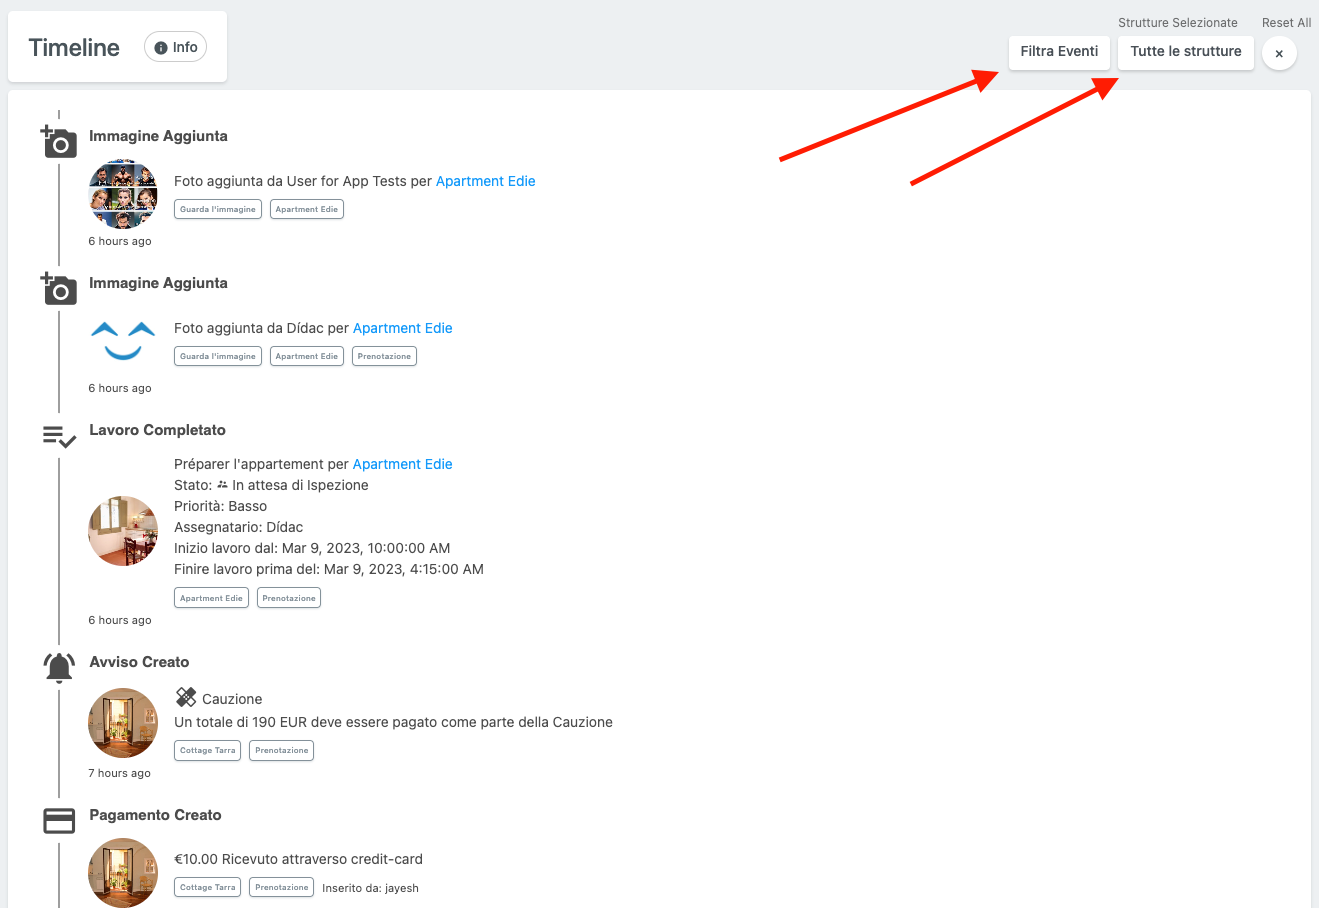The image size is (1319, 908).
Task: Click Reset All above the structure selector
Action: tap(1286, 22)
